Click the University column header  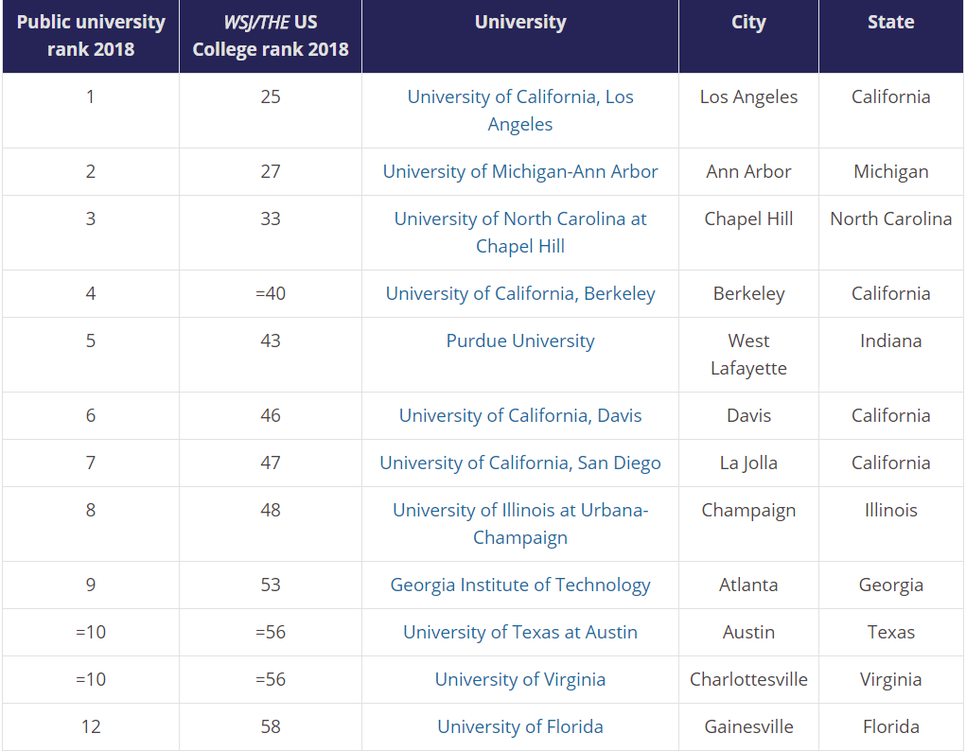click(x=520, y=22)
